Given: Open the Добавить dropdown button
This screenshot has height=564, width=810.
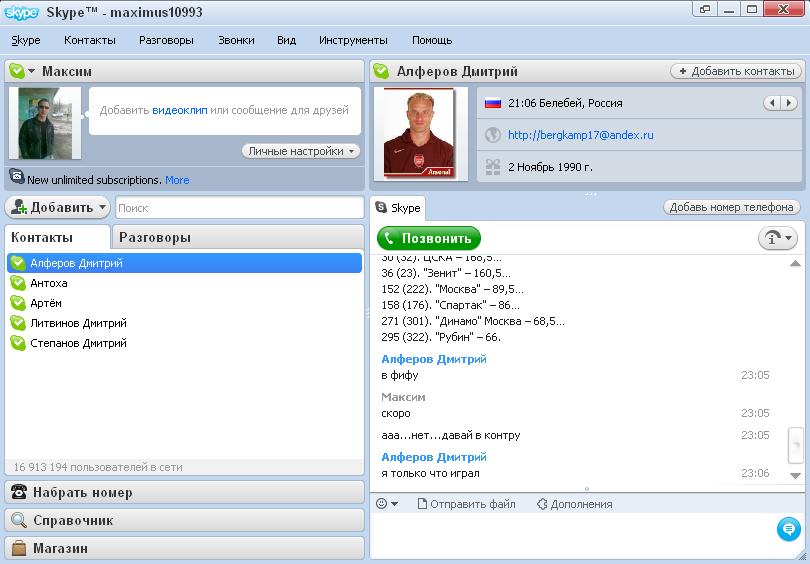Looking at the screenshot, I should point(57,208).
